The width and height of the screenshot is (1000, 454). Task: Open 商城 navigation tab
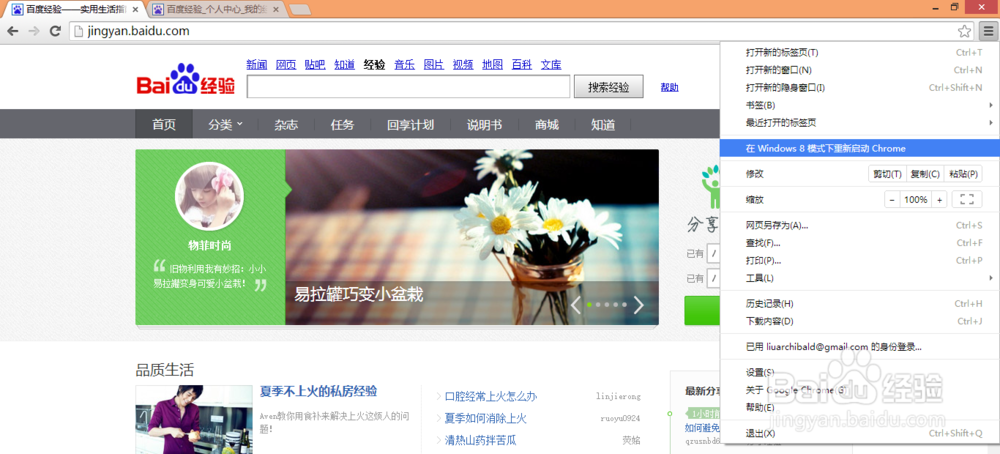[547, 124]
